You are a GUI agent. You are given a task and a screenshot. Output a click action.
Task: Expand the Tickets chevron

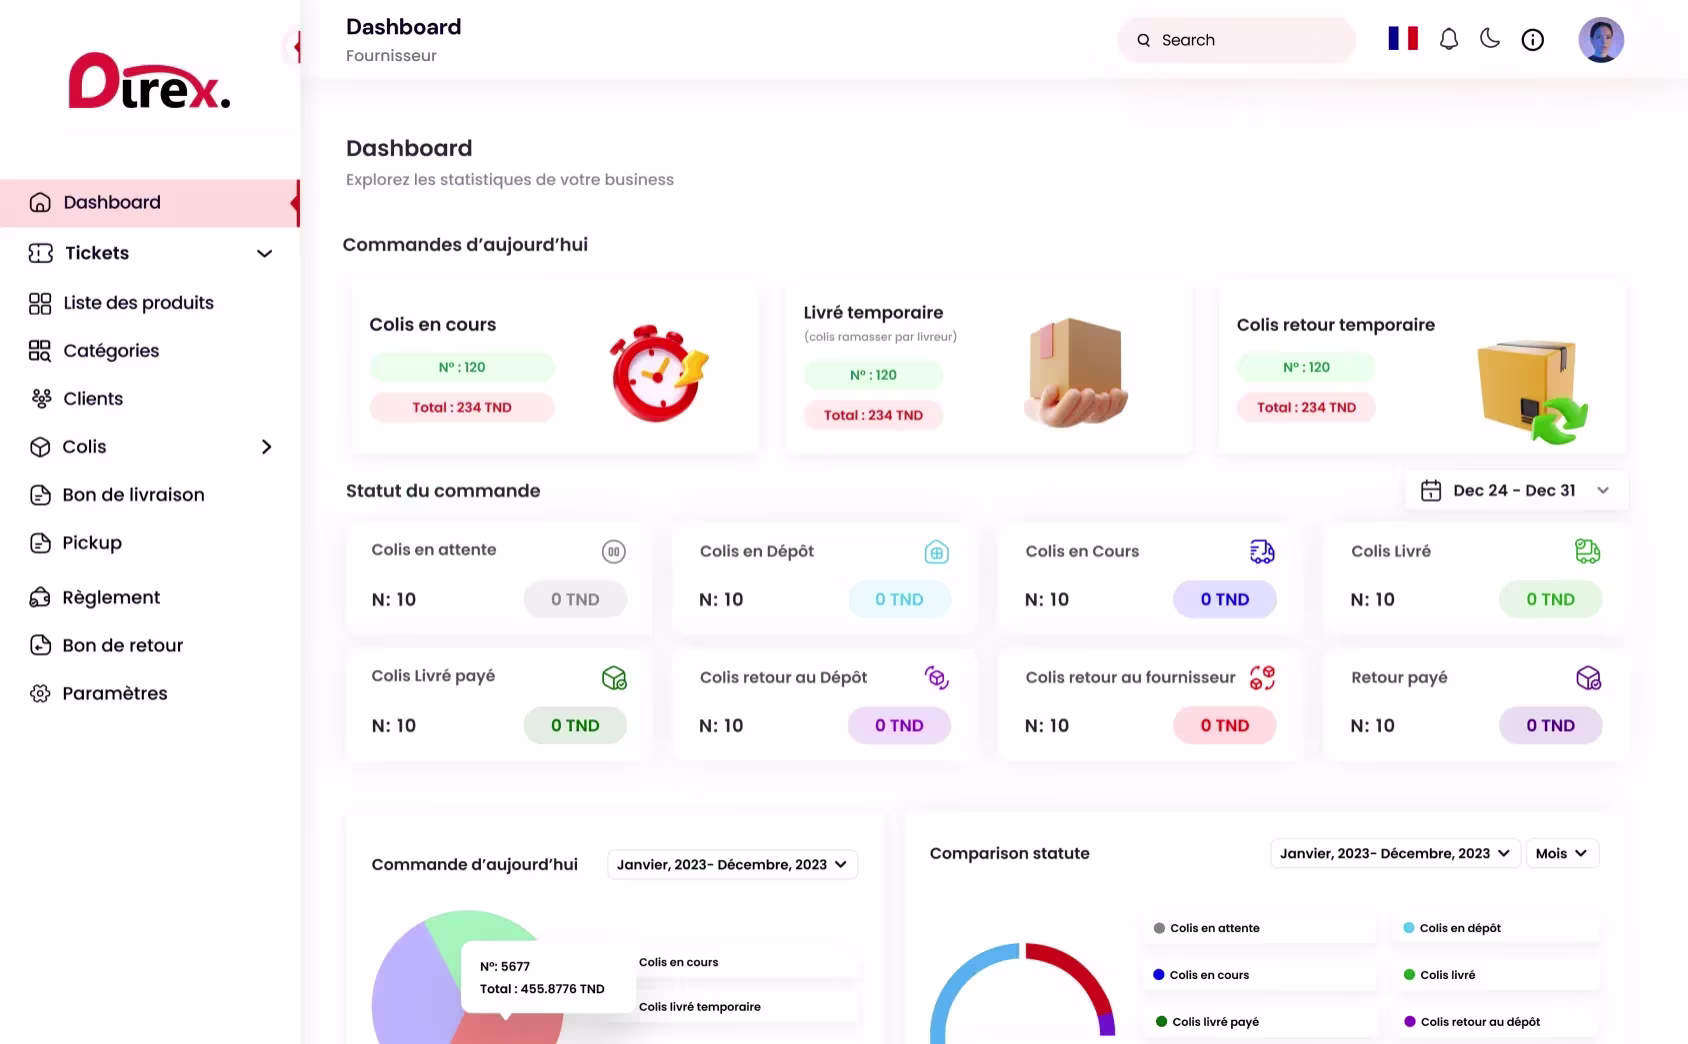click(x=264, y=253)
